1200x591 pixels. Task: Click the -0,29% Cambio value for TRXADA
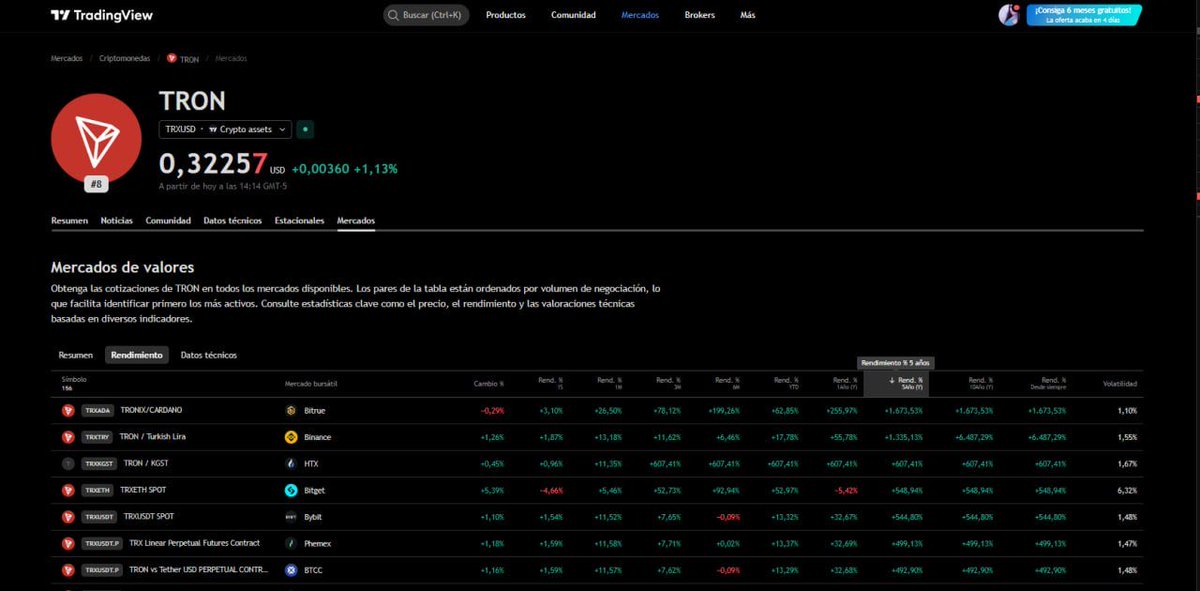coord(492,411)
